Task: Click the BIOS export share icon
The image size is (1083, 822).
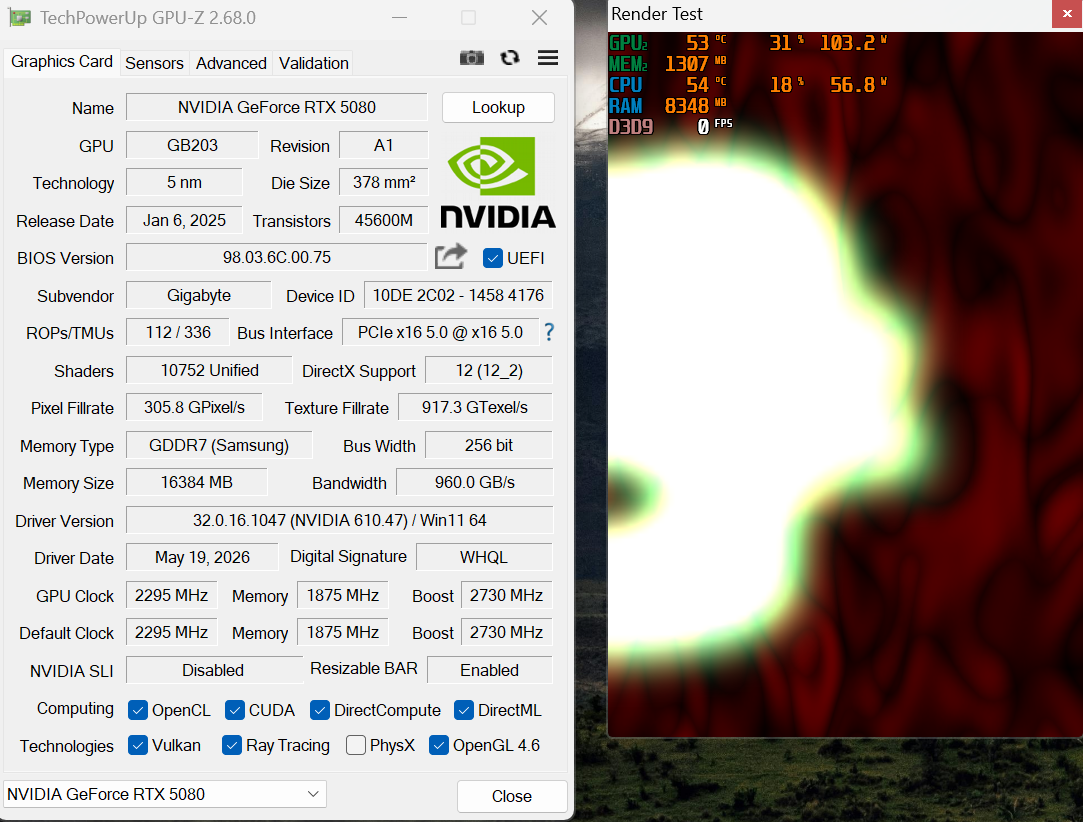Action: click(x=451, y=257)
